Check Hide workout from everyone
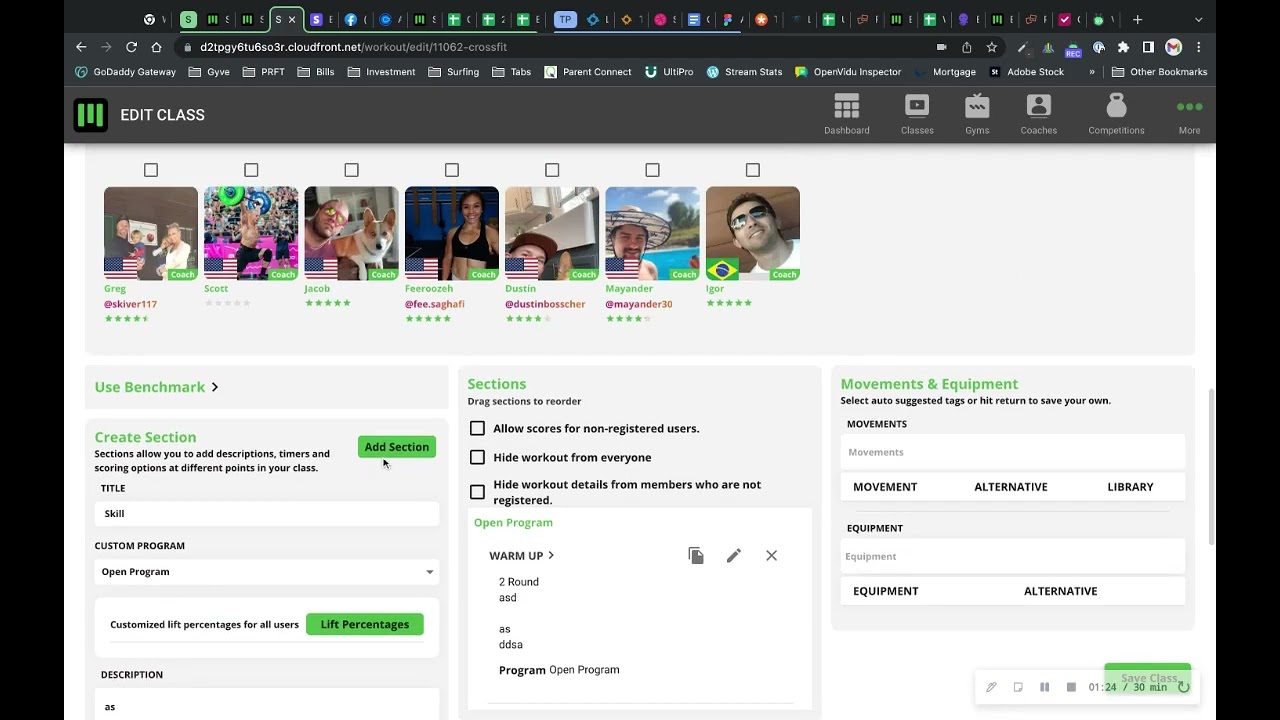This screenshot has width=1280, height=720. [x=477, y=457]
